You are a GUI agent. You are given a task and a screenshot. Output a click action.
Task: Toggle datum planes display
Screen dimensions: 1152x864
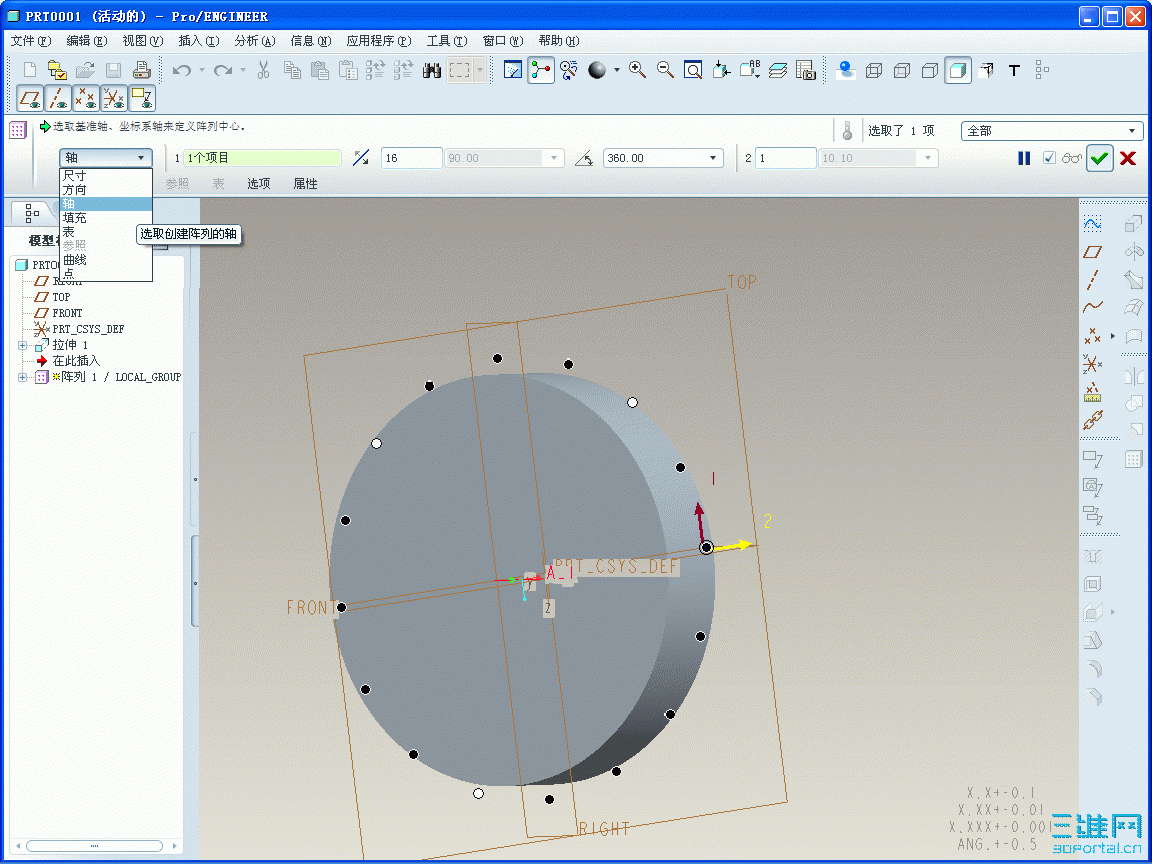point(30,98)
